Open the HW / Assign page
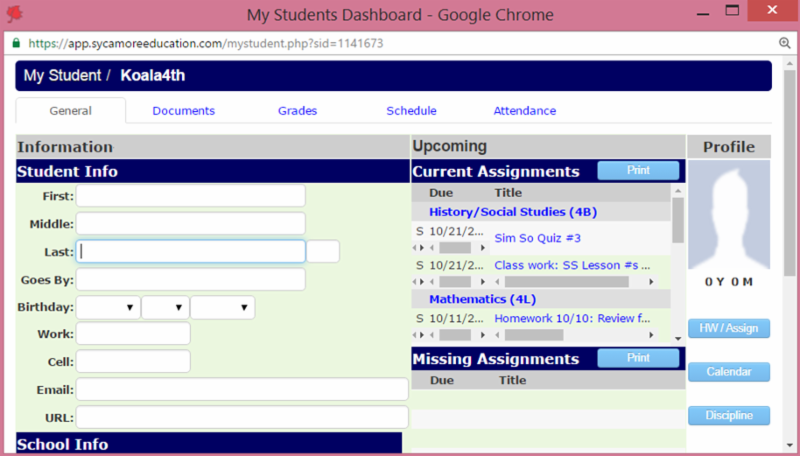Screen dimensions: 800x456 (728, 328)
